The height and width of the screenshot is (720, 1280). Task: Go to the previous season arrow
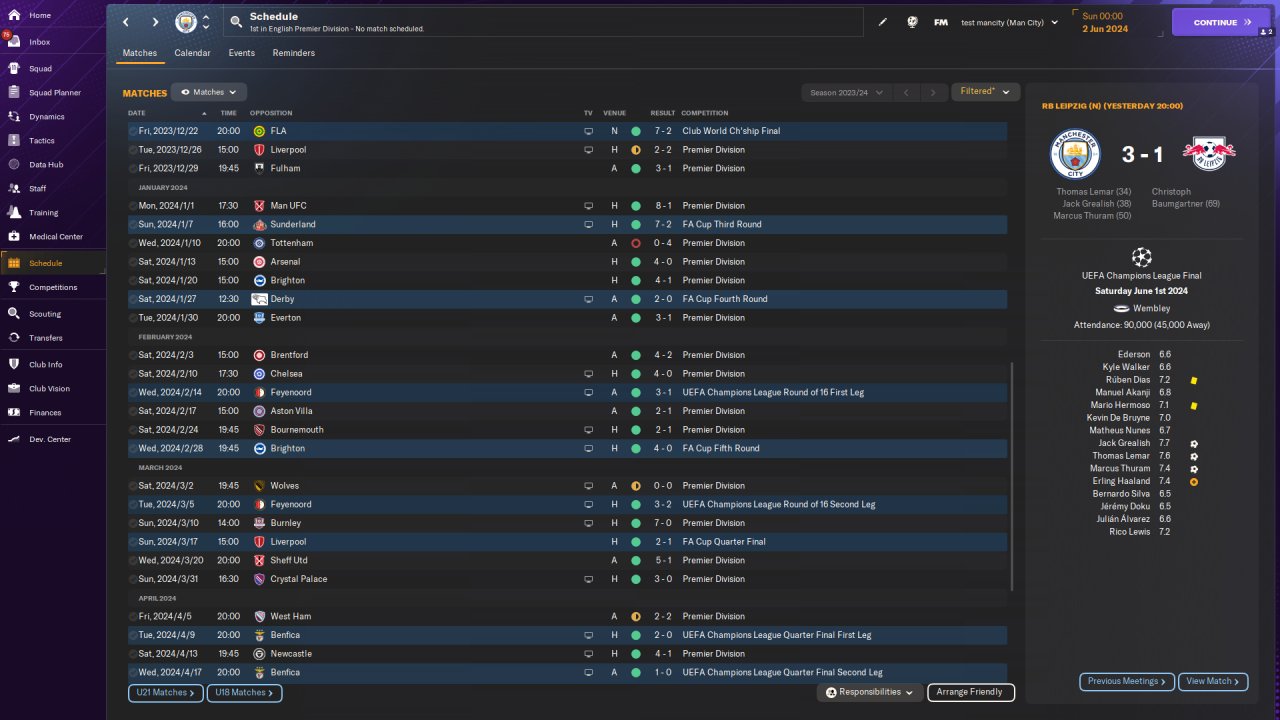pyautogui.click(x=906, y=93)
